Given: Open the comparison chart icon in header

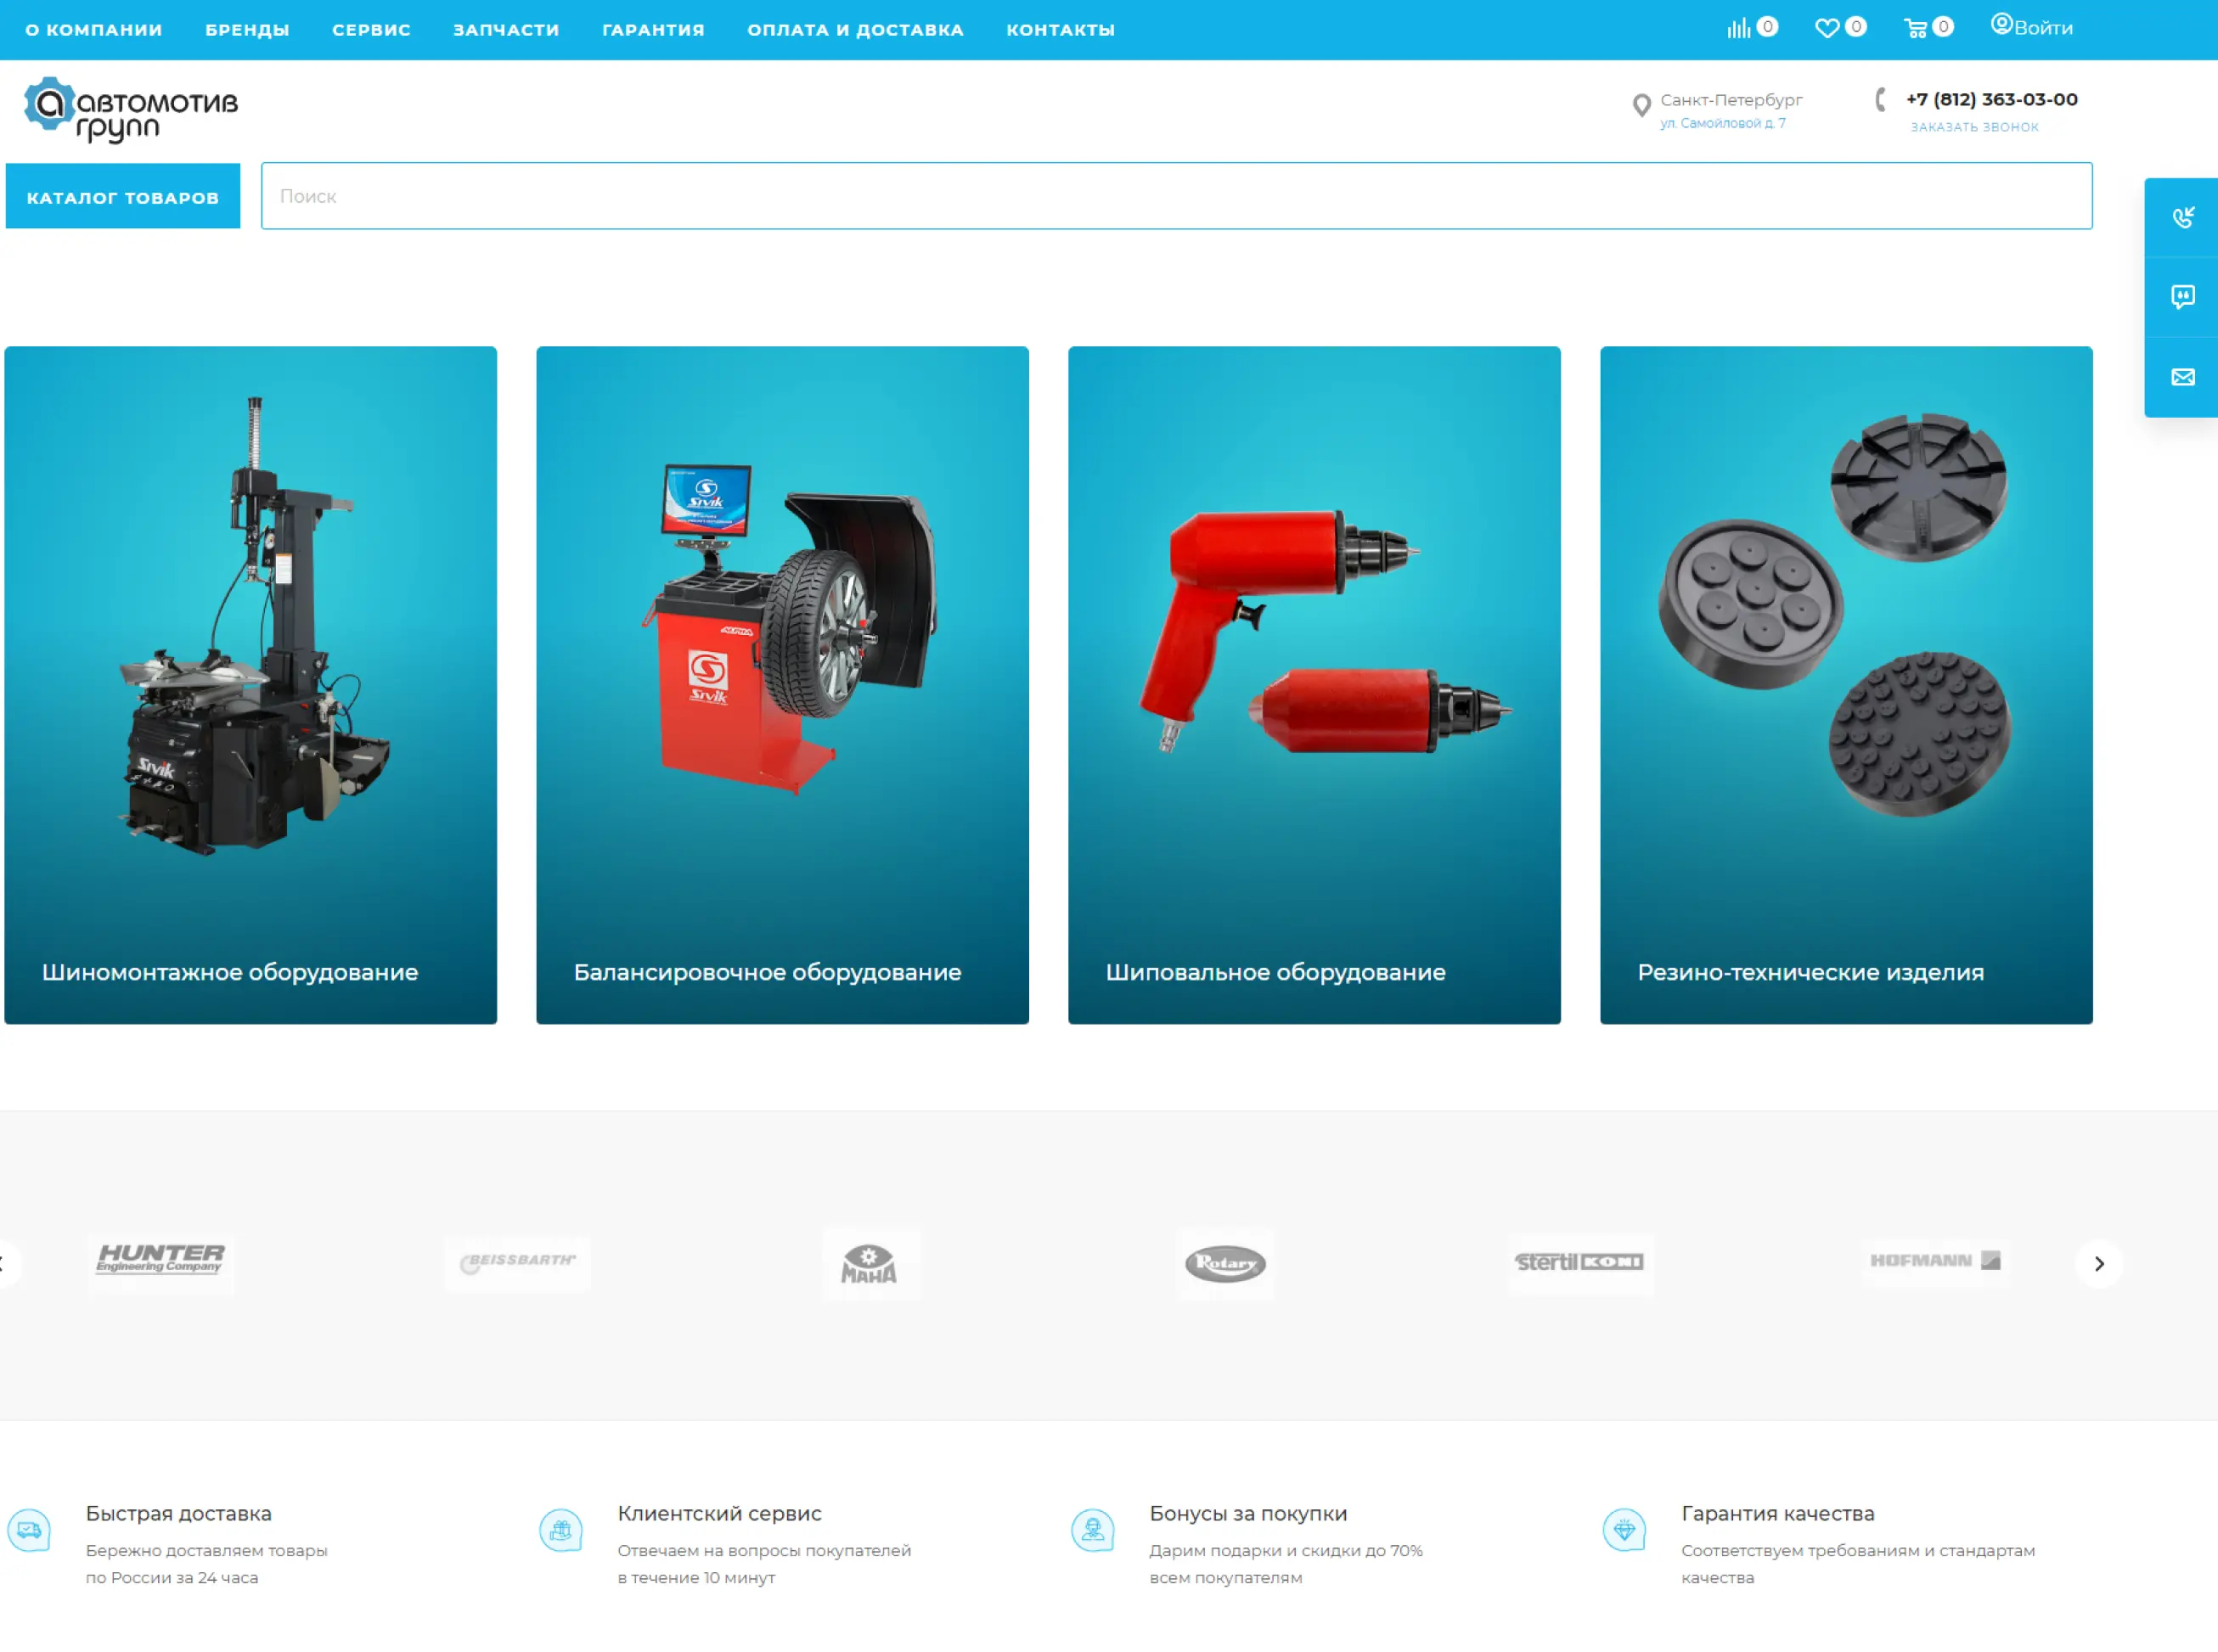Looking at the screenshot, I should coord(1739,28).
